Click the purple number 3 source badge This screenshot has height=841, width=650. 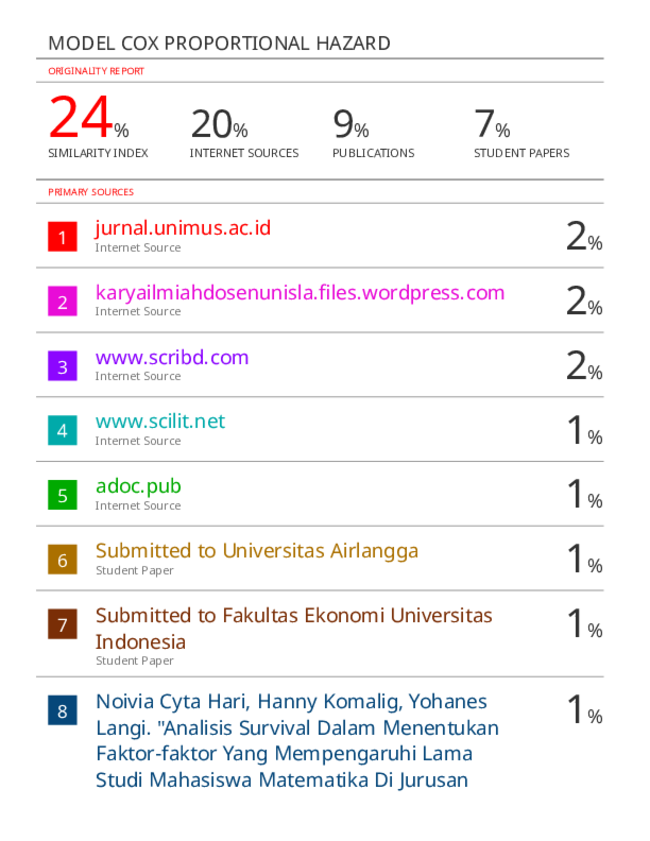(62, 366)
